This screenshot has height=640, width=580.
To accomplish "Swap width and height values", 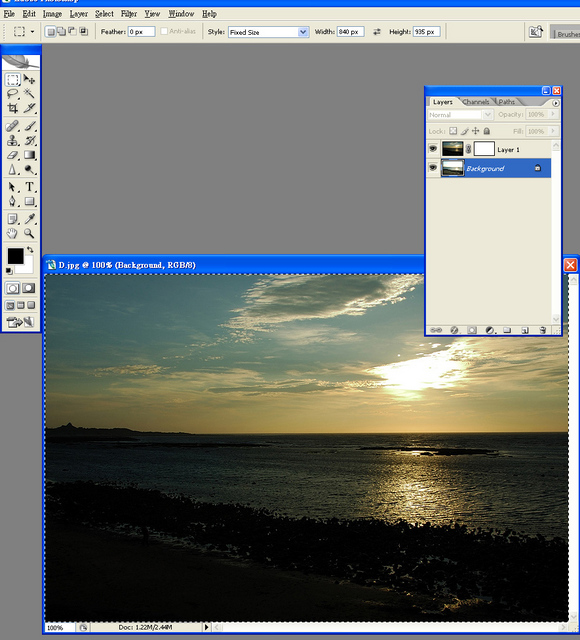I will (x=377, y=31).
